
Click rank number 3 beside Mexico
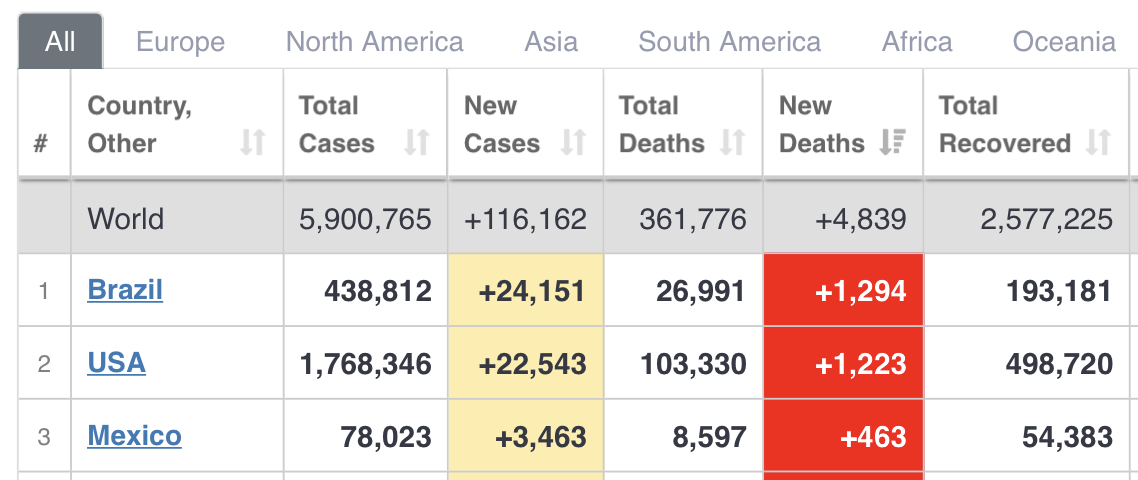pyautogui.click(x=44, y=436)
